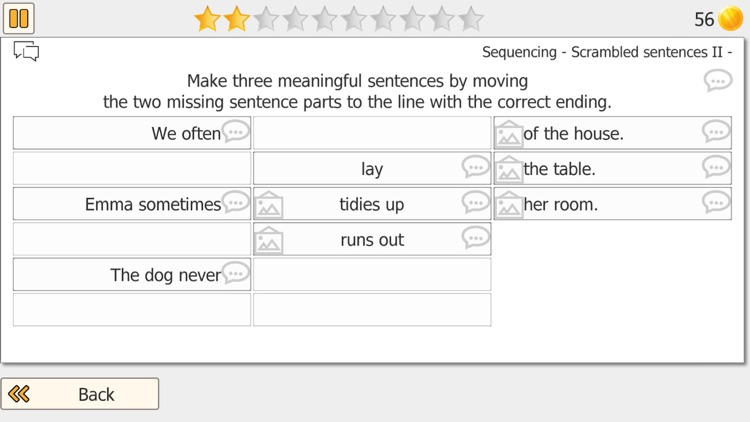Open the chat bubbles icon under pause

[x=26, y=51]
